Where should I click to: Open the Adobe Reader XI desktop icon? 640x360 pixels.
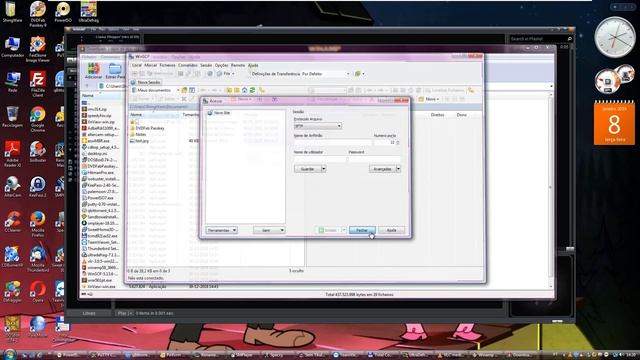(x=12, y=154)
